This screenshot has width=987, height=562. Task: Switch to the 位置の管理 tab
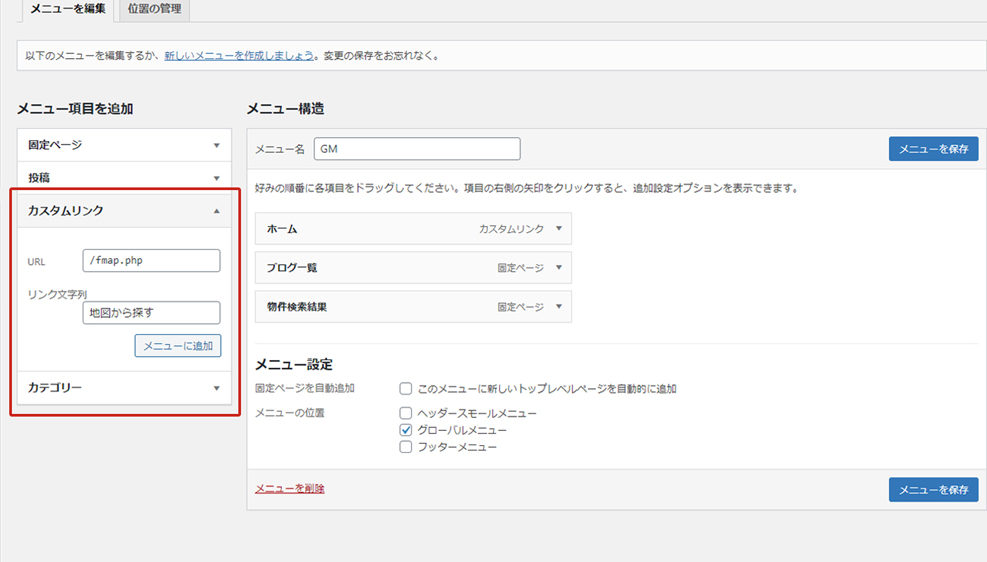coord(155,10)
